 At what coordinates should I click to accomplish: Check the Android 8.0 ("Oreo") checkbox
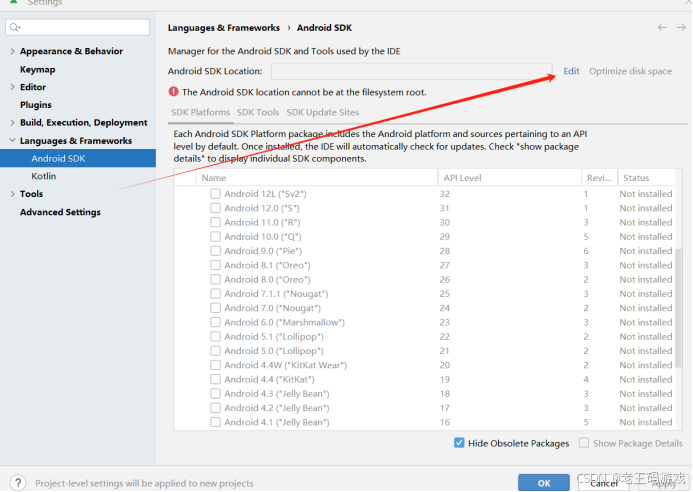point(215,279)
